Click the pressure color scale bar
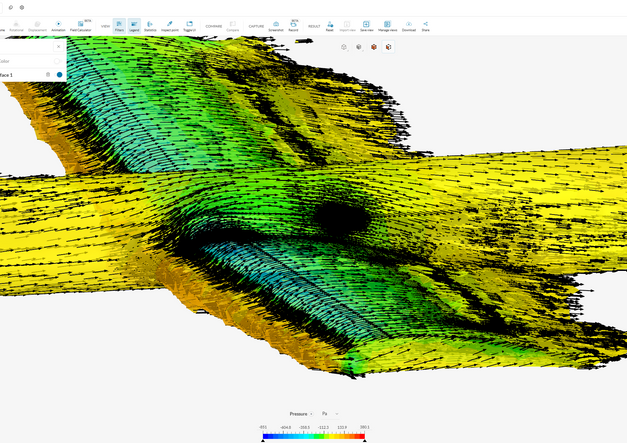This screenshot has width=627, height=443. (x=314, y=436)
